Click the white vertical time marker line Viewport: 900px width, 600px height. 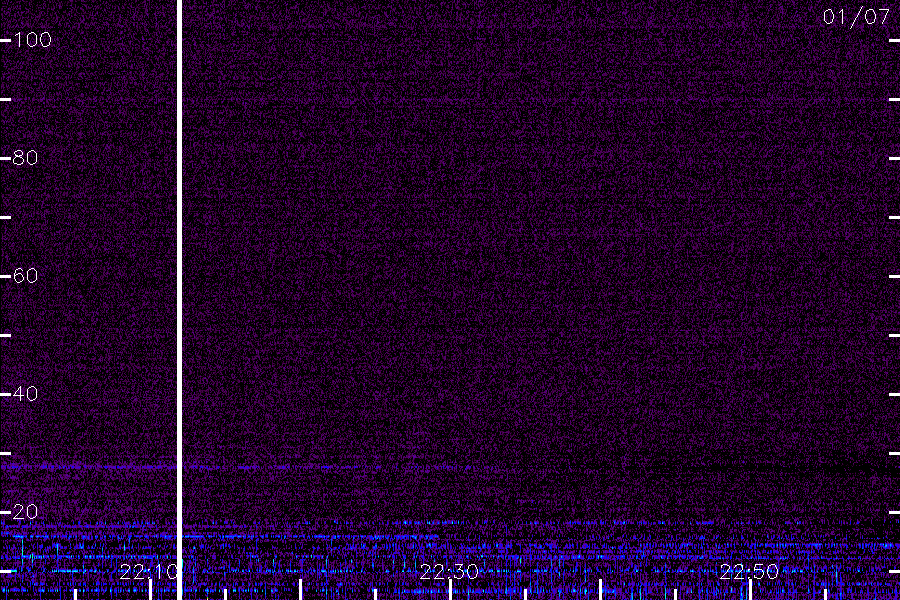click(x=180, y=300)
